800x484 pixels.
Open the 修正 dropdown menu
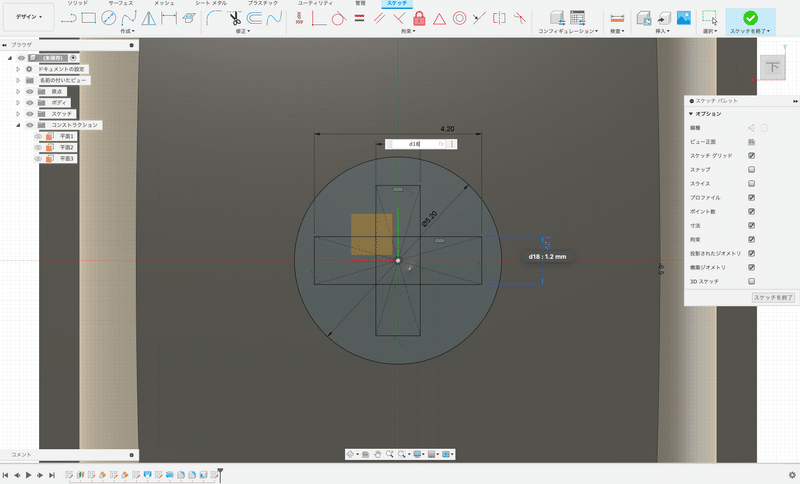pyautogui.click(x=242, y=31)
